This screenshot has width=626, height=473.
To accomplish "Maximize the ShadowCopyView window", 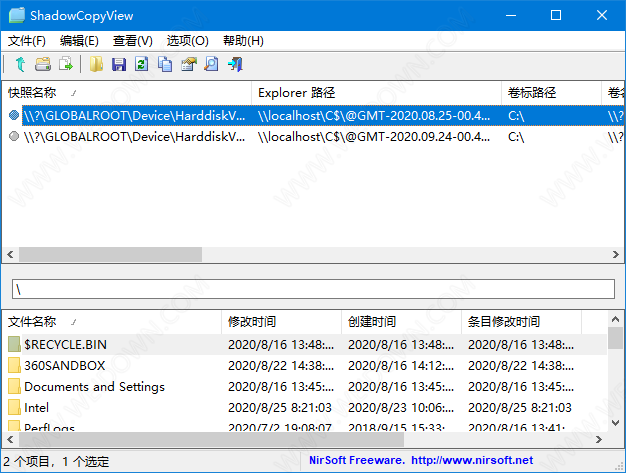I will (x=556, y=15).
